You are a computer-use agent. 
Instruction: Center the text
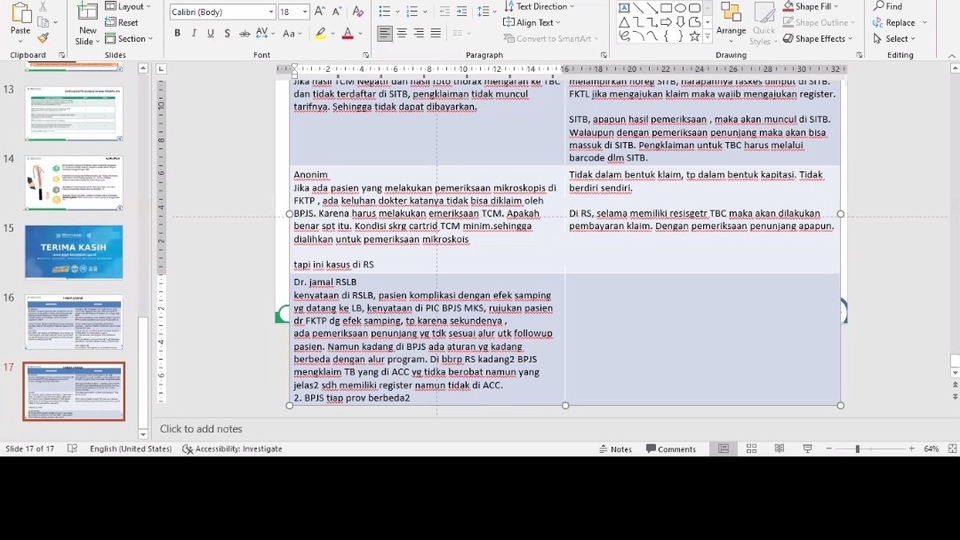click(402, 33)
